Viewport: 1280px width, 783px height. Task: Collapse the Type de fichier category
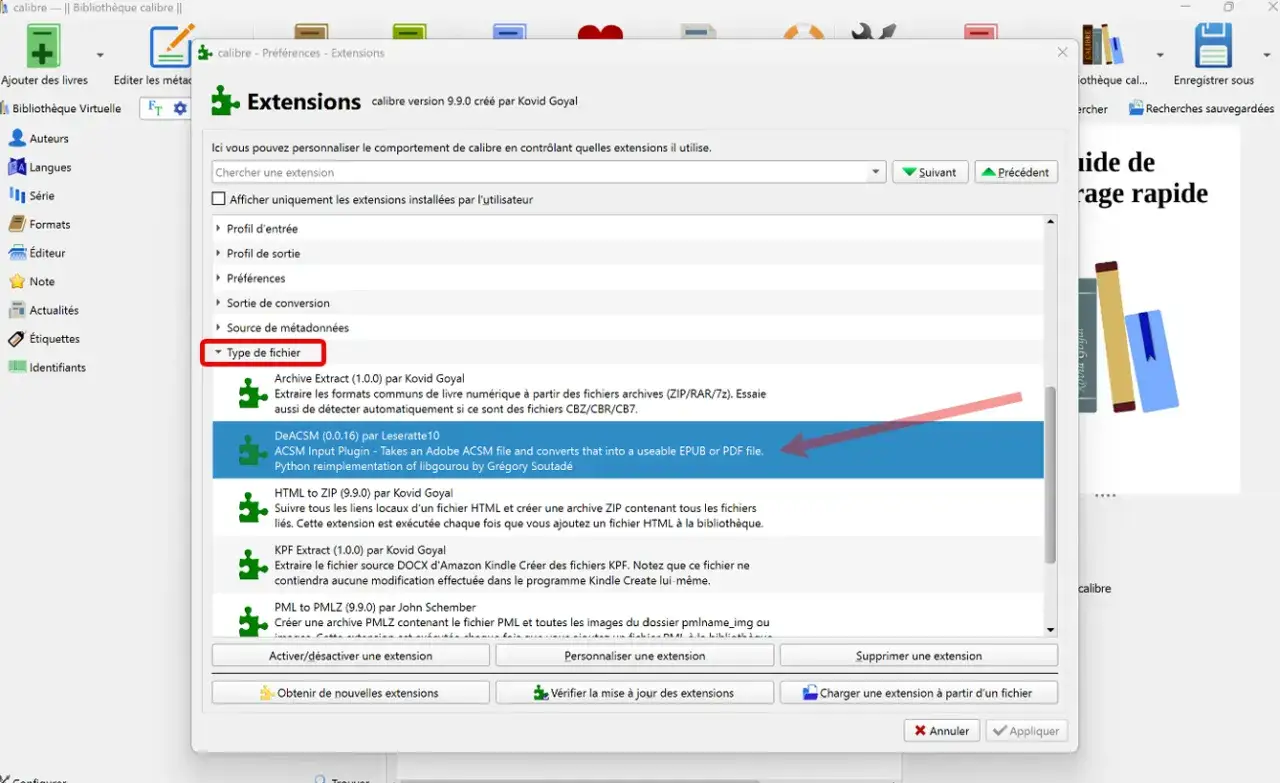(219, 352)
